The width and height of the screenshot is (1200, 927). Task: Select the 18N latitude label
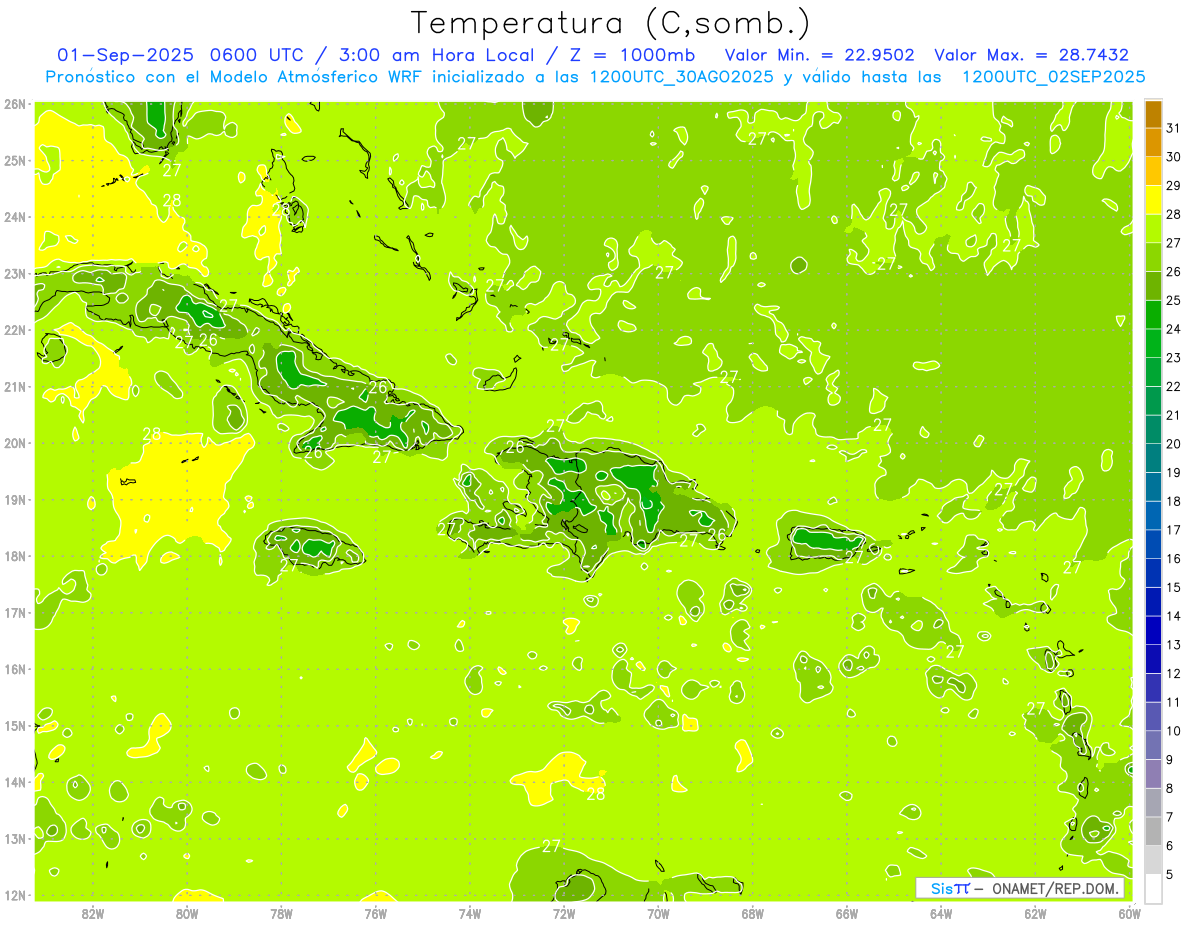(15, 556)
